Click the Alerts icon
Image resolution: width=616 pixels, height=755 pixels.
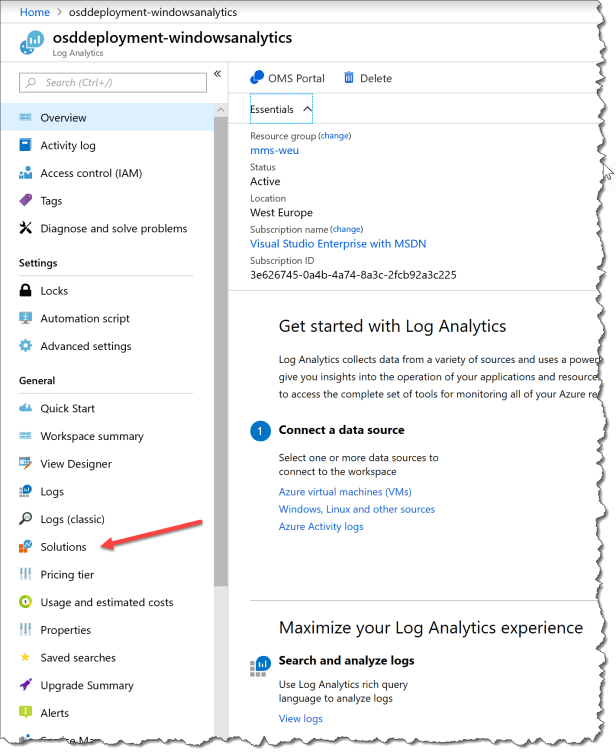[x=25, y=712]
